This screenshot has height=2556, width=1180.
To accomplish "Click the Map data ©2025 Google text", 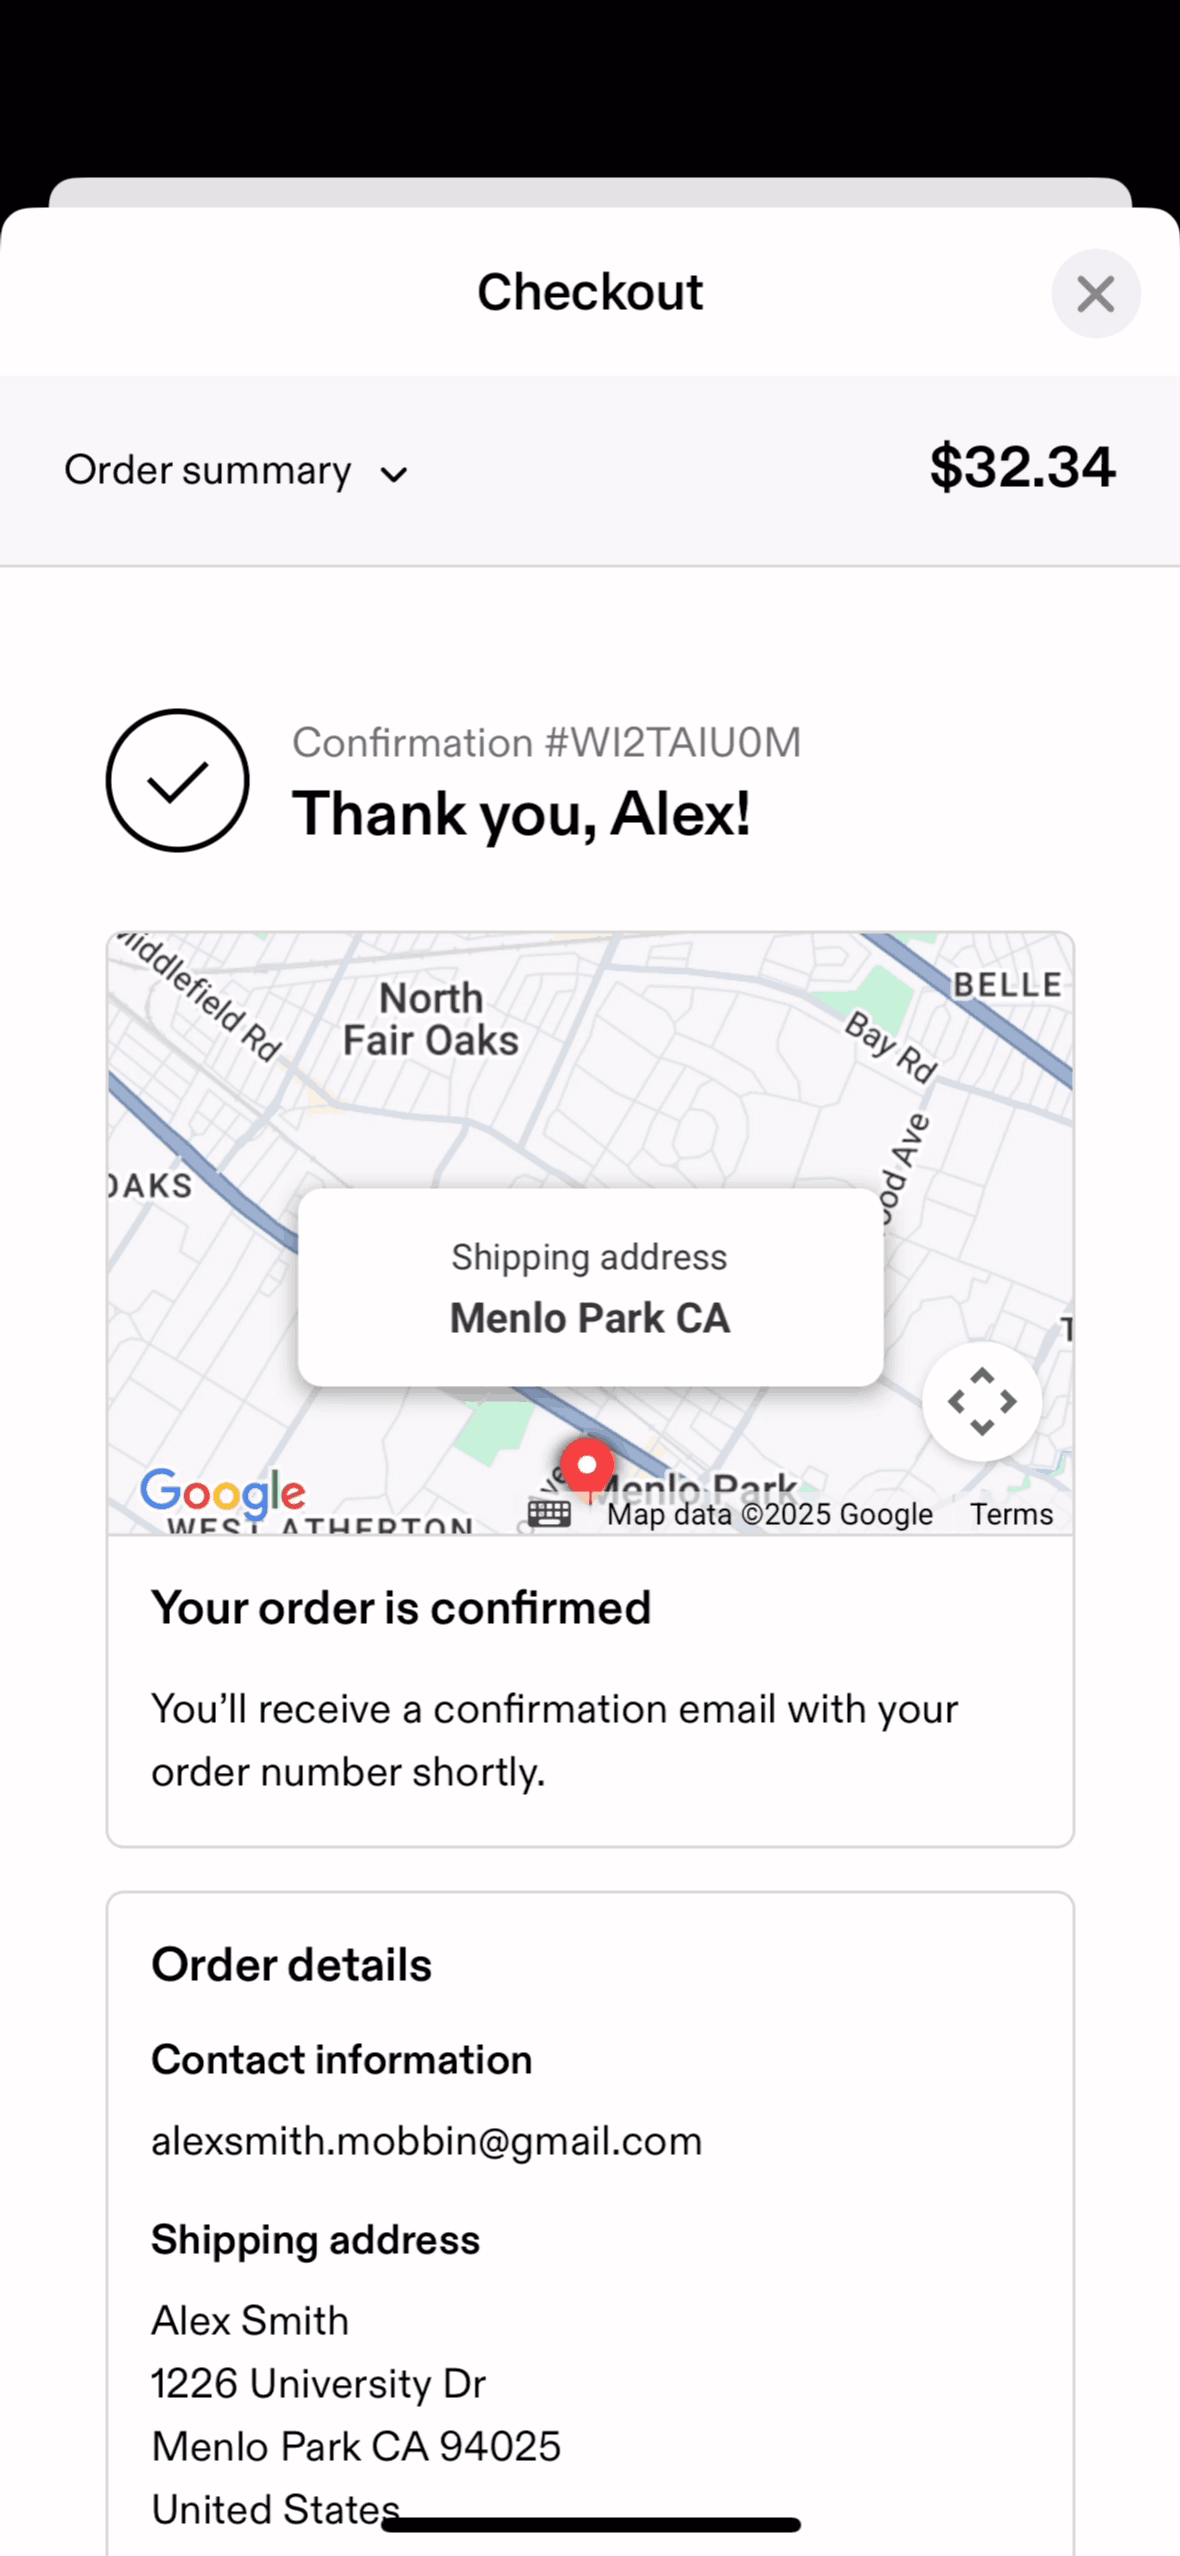I will tap(769, 1514).
